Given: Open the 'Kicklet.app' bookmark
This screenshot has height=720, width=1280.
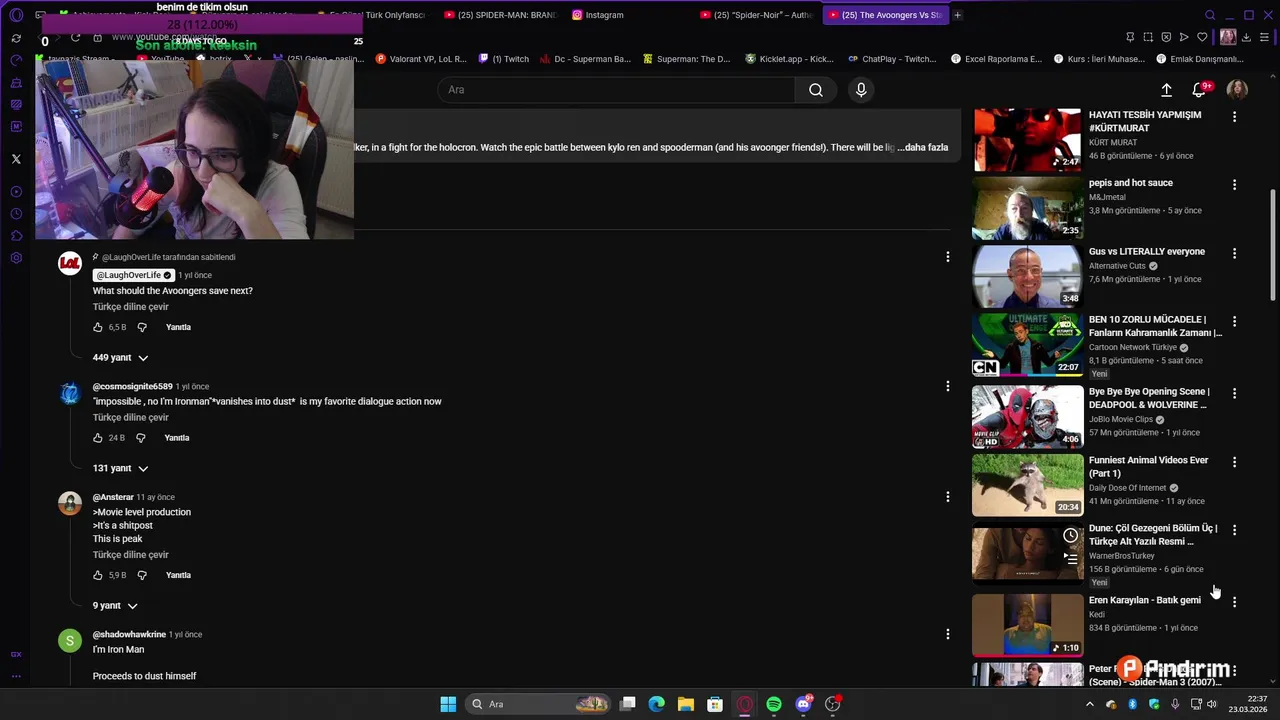Looking at the screenshot, I should pyautogui.click(x=789, y=59).
